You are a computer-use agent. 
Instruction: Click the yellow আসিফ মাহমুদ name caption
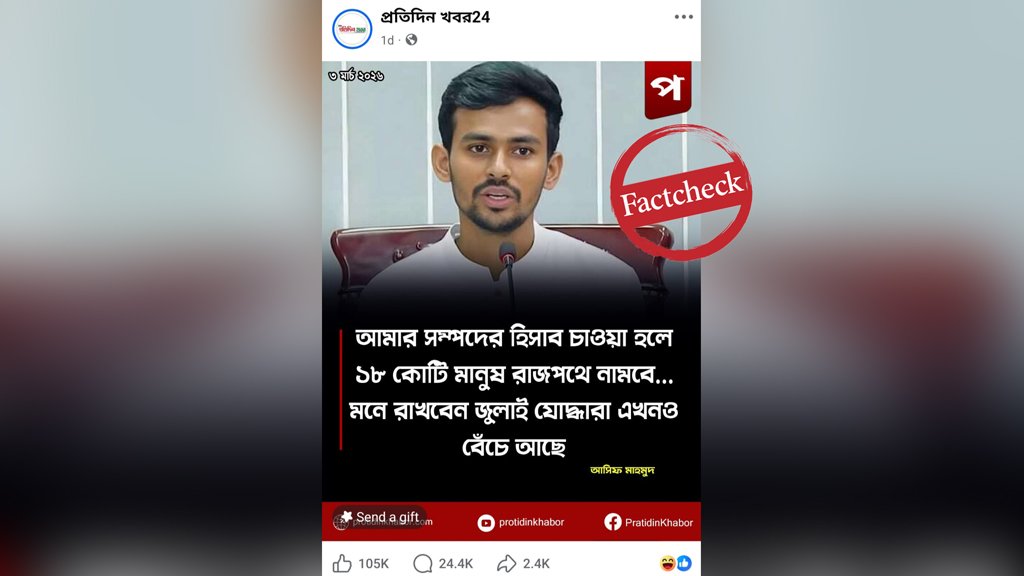pos(622,470)
